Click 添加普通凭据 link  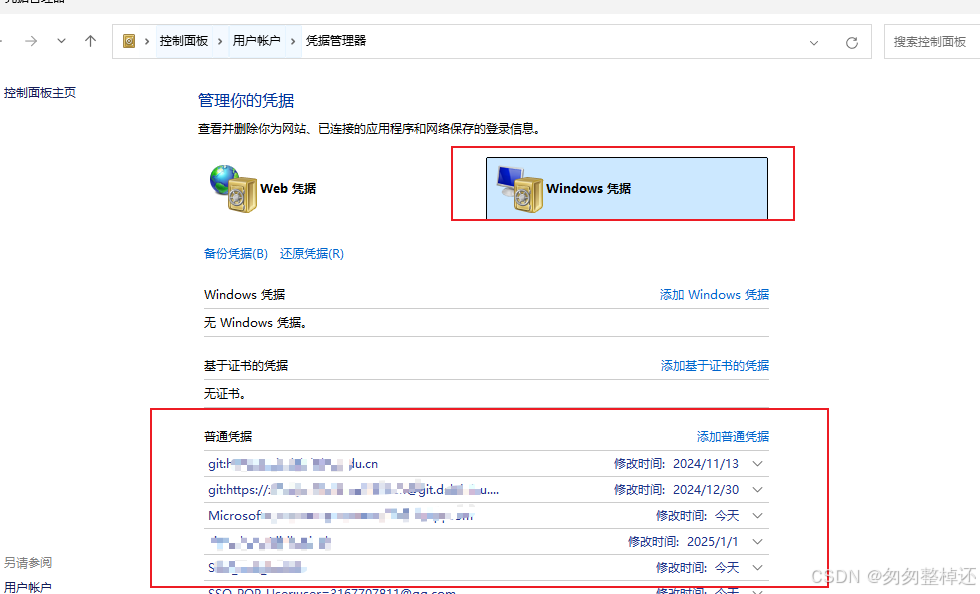pos(733,436)
